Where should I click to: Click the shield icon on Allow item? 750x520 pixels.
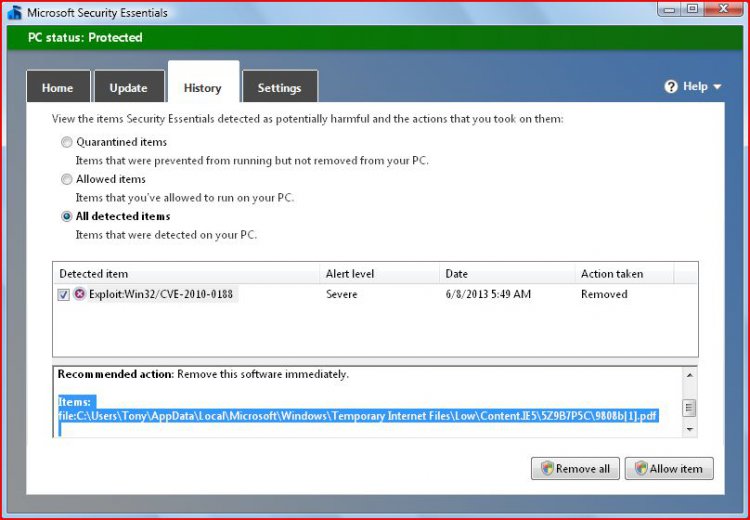[x=641, y=468]
